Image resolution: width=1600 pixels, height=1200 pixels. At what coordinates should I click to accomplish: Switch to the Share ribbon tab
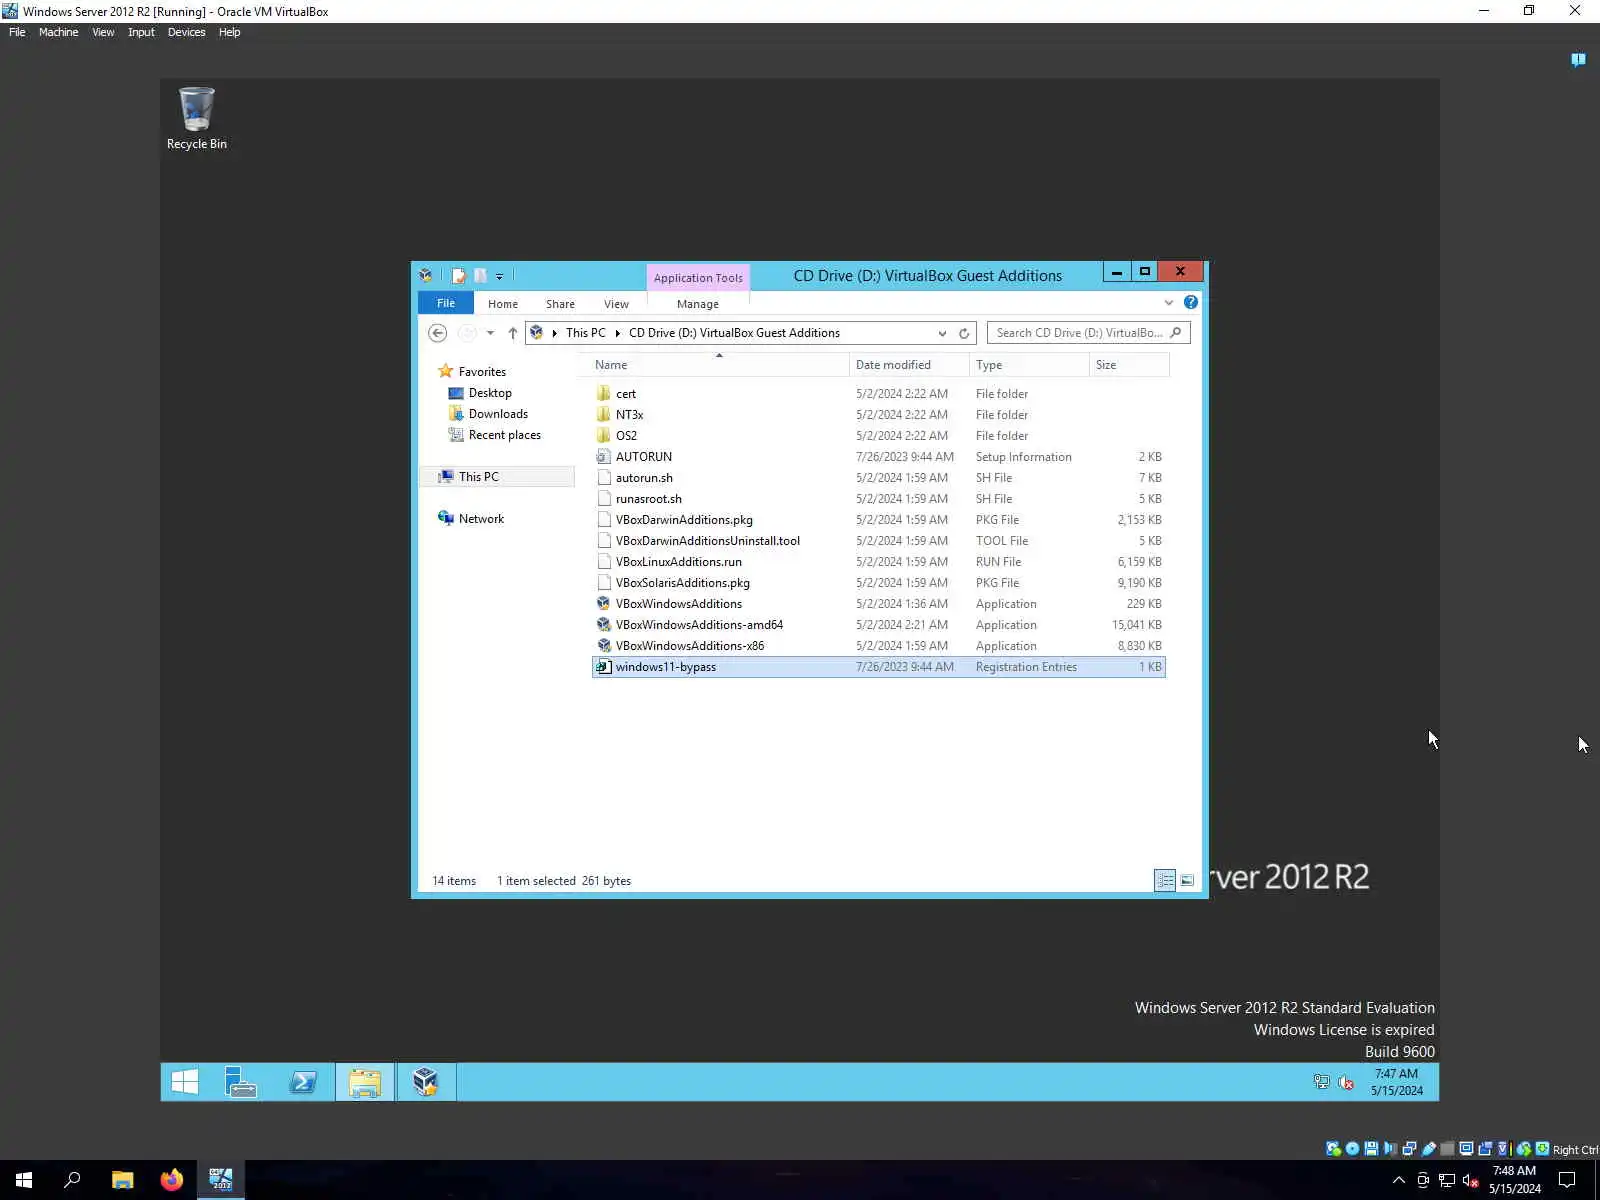(x=560, y=304)
